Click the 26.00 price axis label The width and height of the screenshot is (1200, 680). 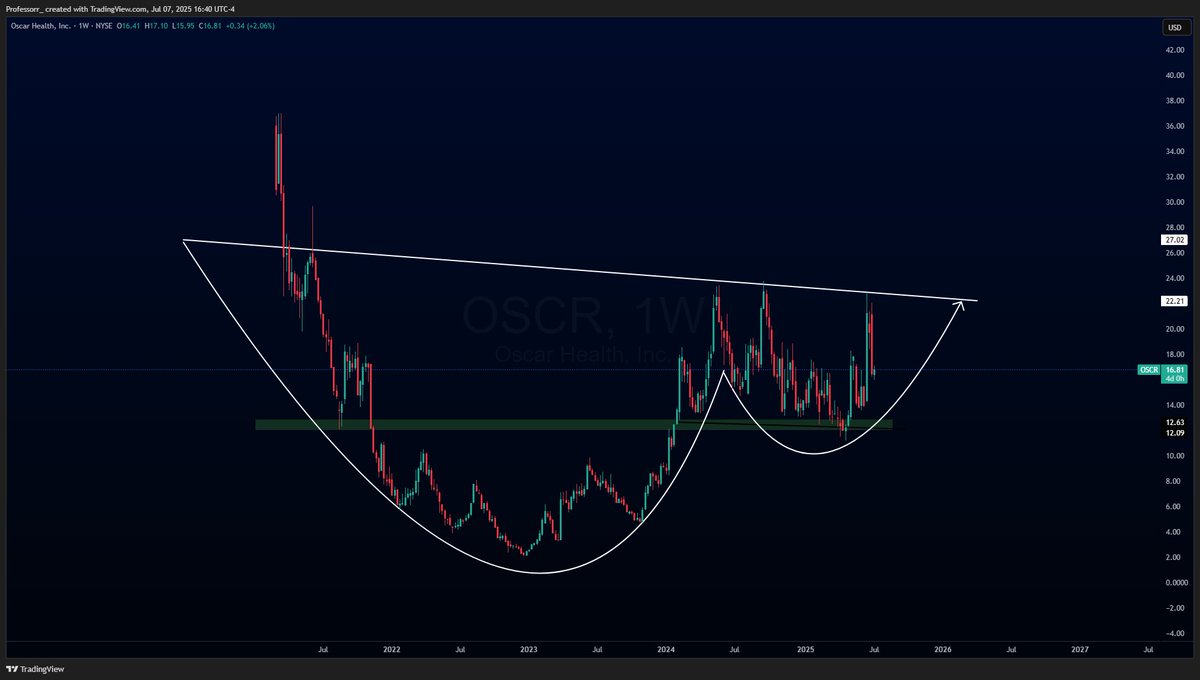pos(1174,253)
